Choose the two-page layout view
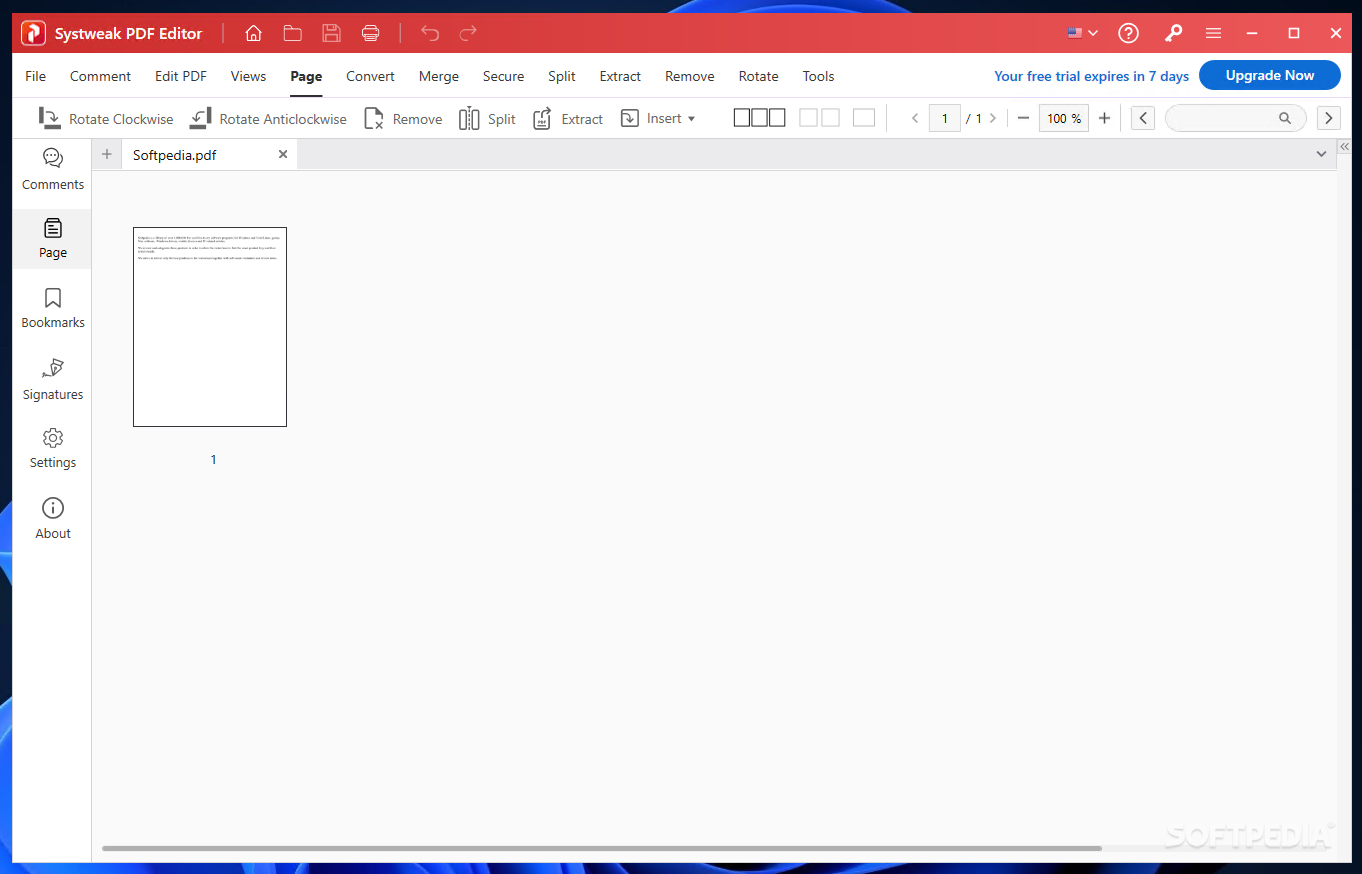This screenshot has width=1362, height=874. (819, 118)
